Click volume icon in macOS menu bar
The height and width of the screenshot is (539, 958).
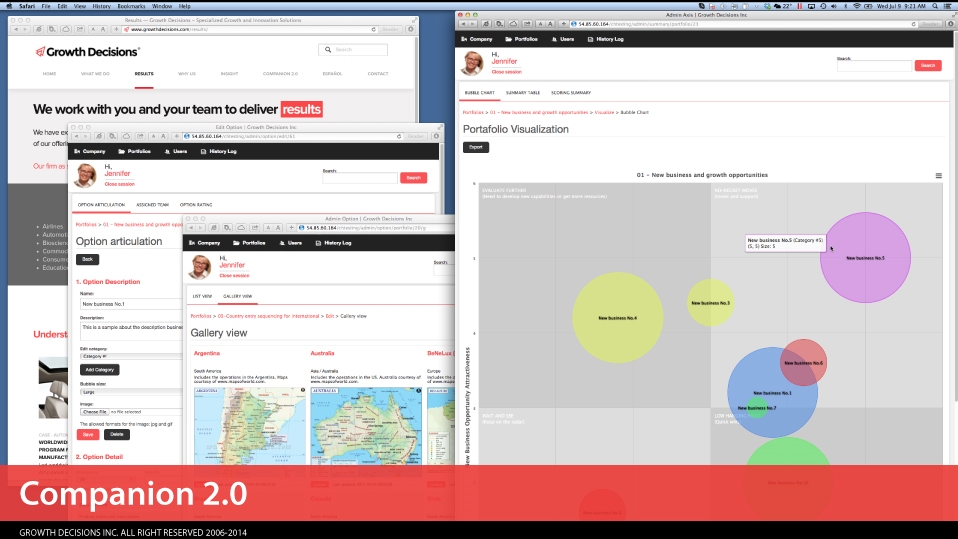(x=834, y=6)
